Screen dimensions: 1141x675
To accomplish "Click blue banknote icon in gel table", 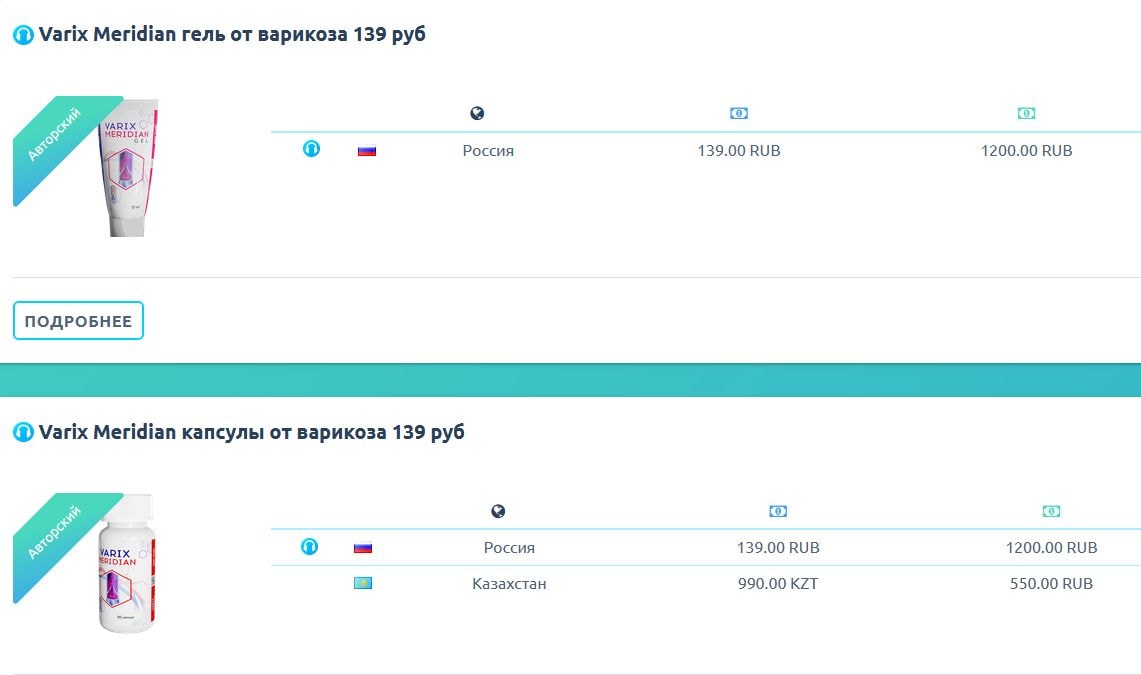I will (739, 113).
